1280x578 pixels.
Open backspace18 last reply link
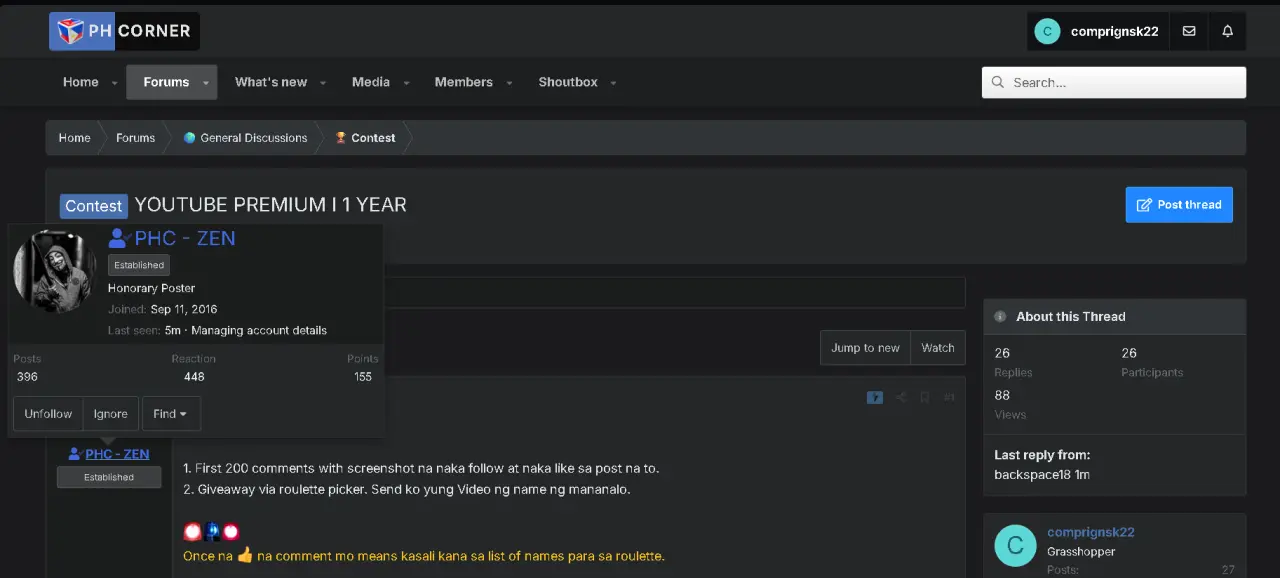tap(1033, 475)
